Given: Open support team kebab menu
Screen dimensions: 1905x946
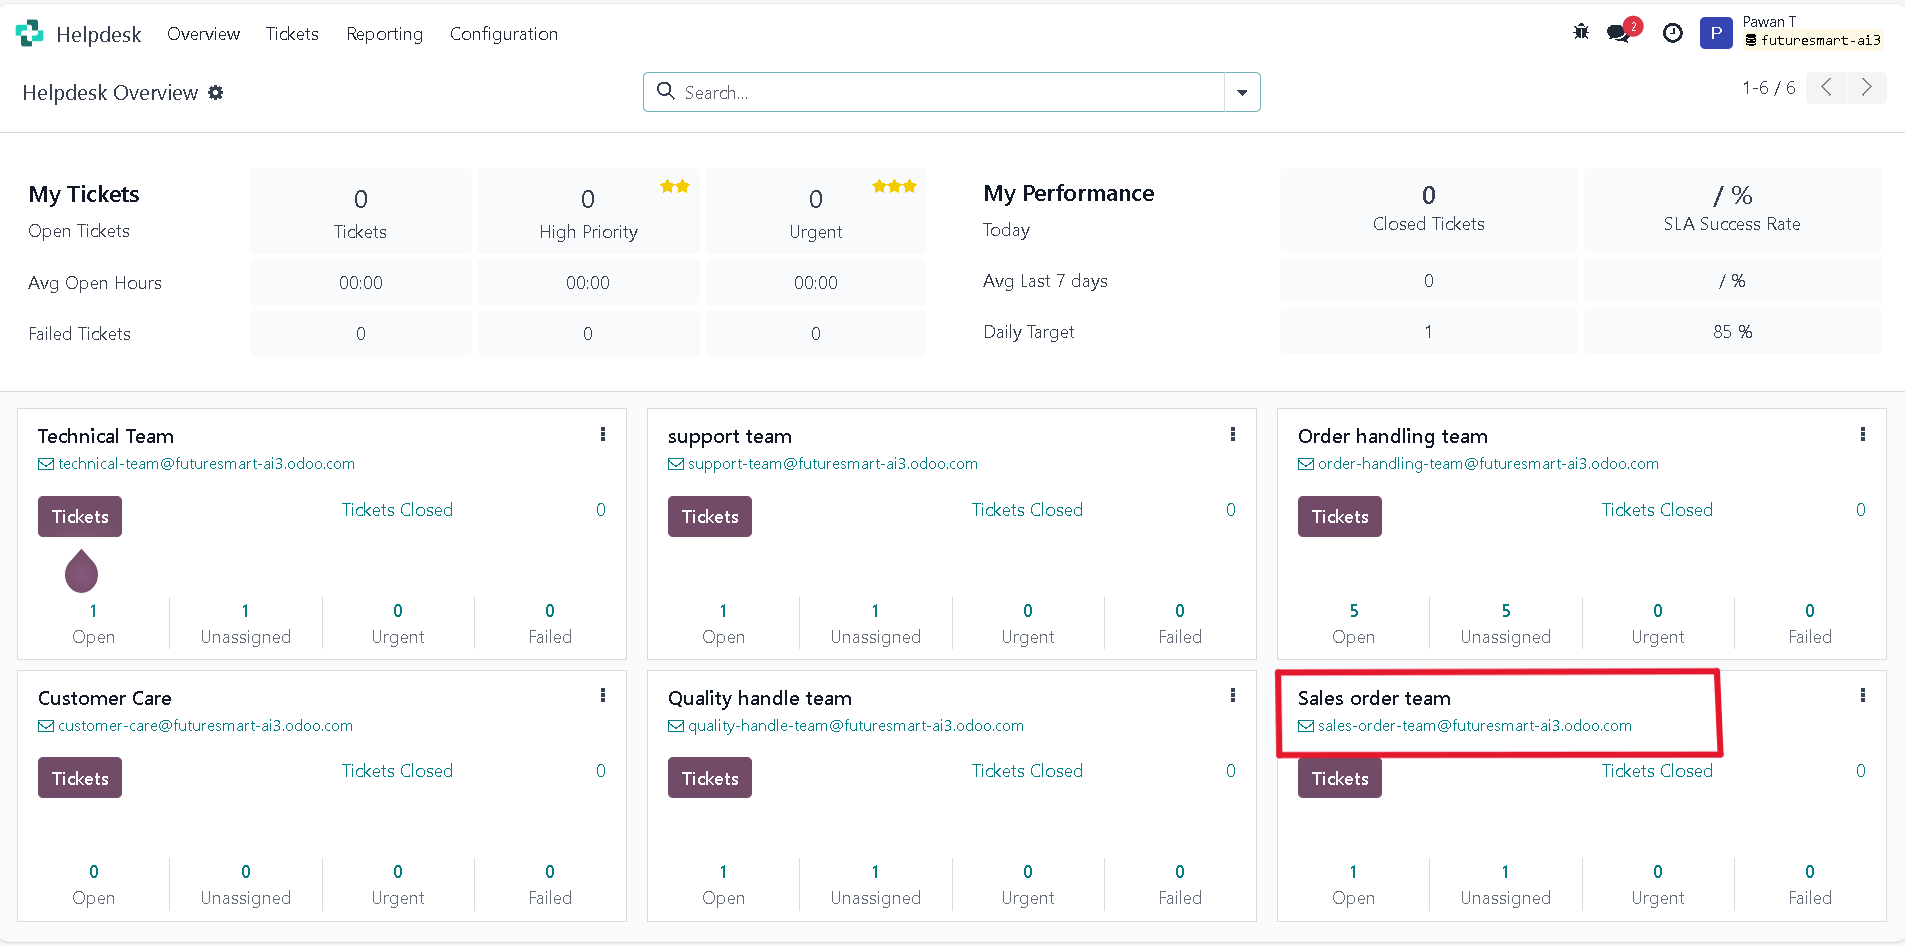Looking at the screenshot, I should (x=1233, y=434).
